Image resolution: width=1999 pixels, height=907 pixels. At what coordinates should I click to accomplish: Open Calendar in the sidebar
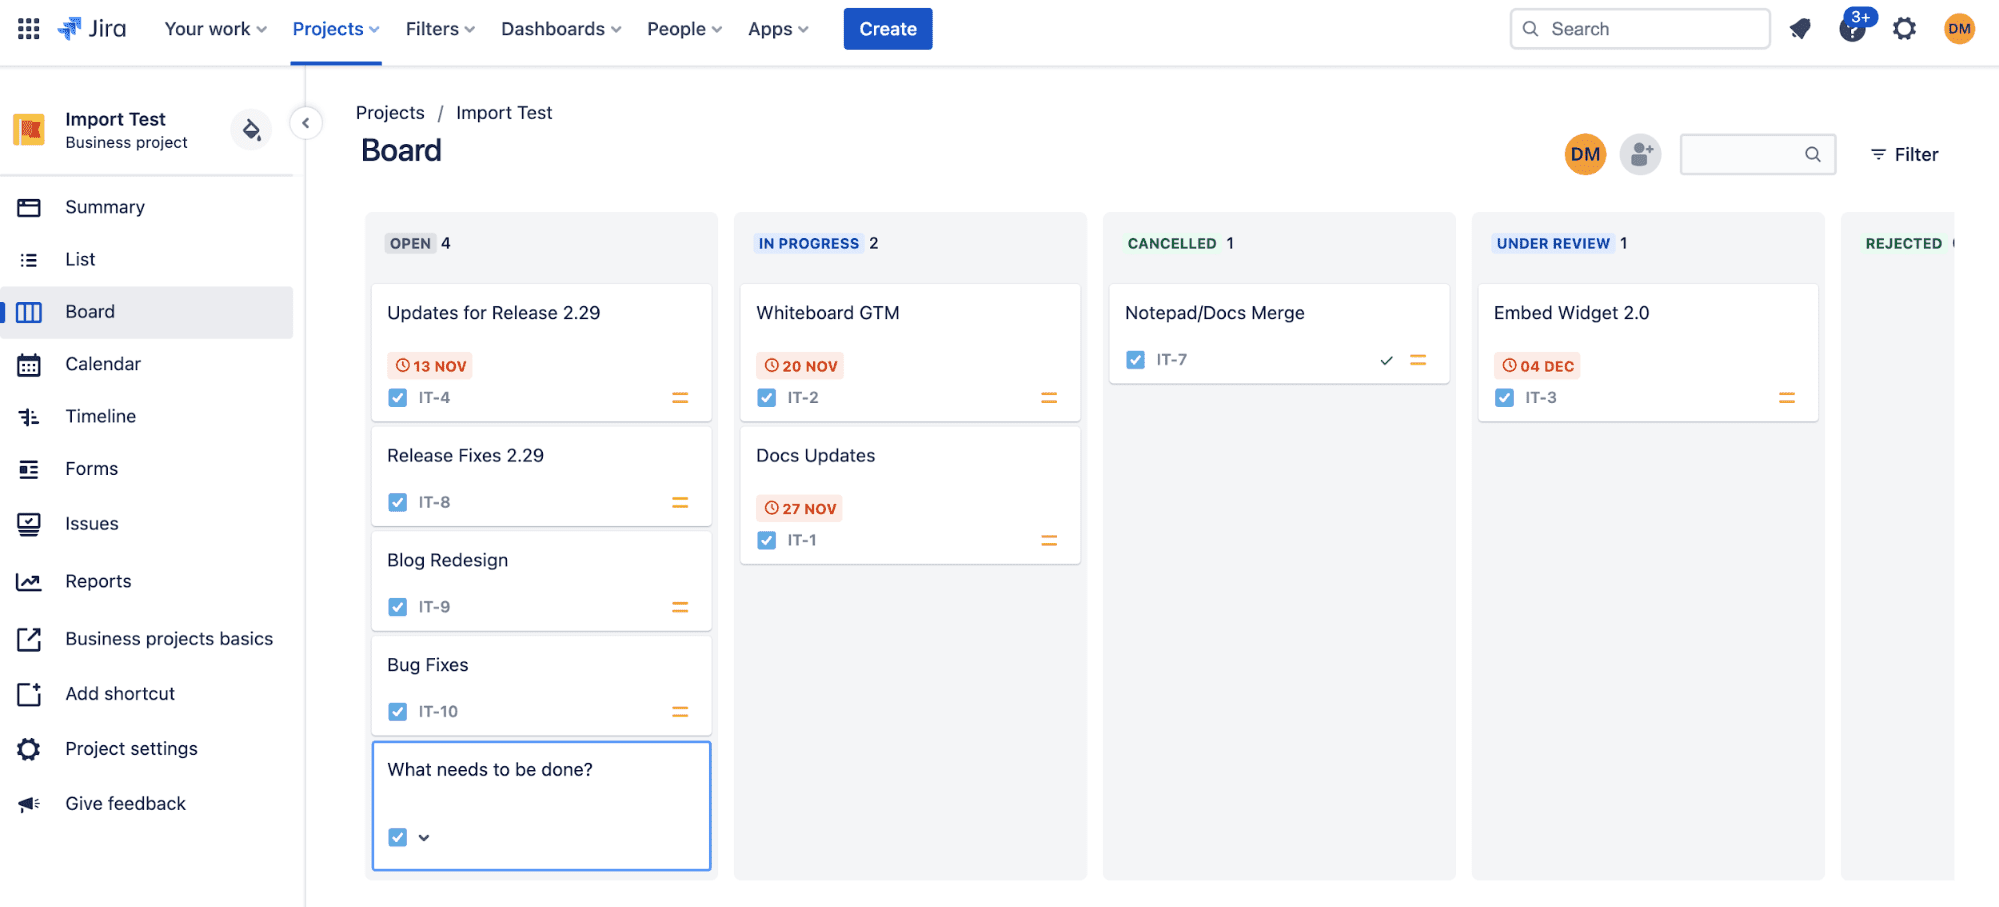[102, 364]
